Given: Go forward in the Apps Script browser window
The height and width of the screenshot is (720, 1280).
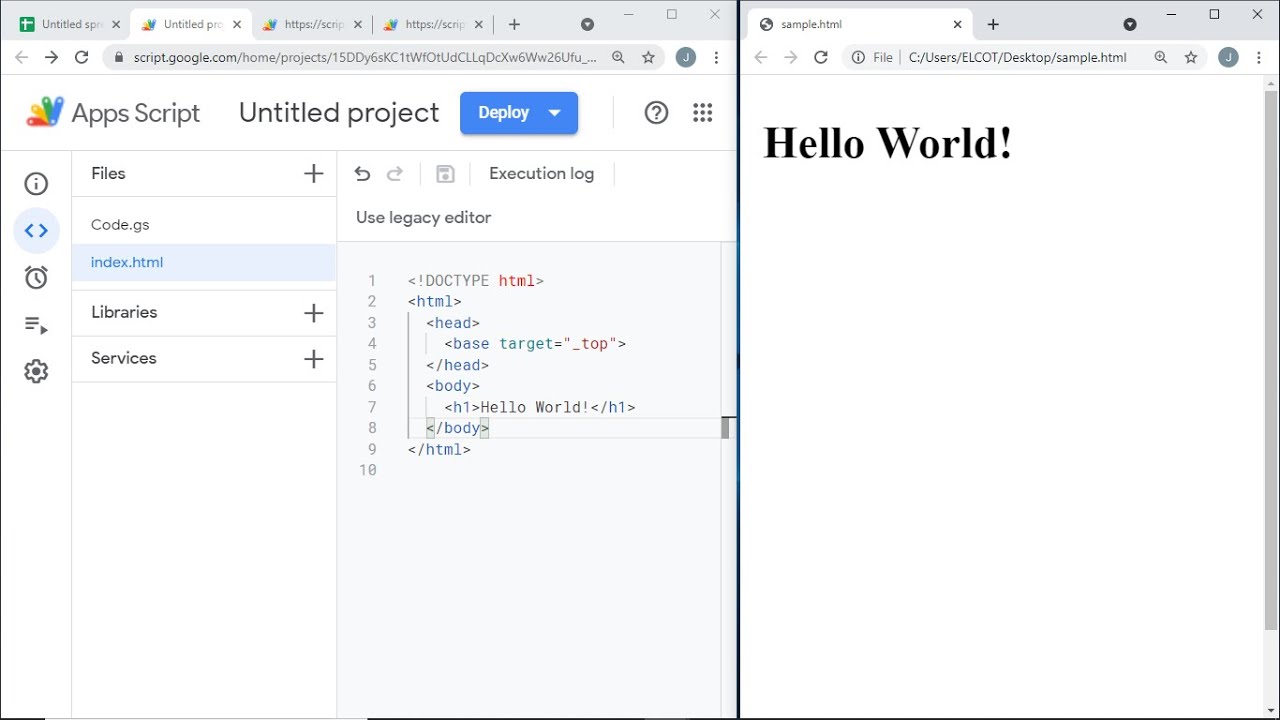Looking at the screenshot, I should 51,58.
